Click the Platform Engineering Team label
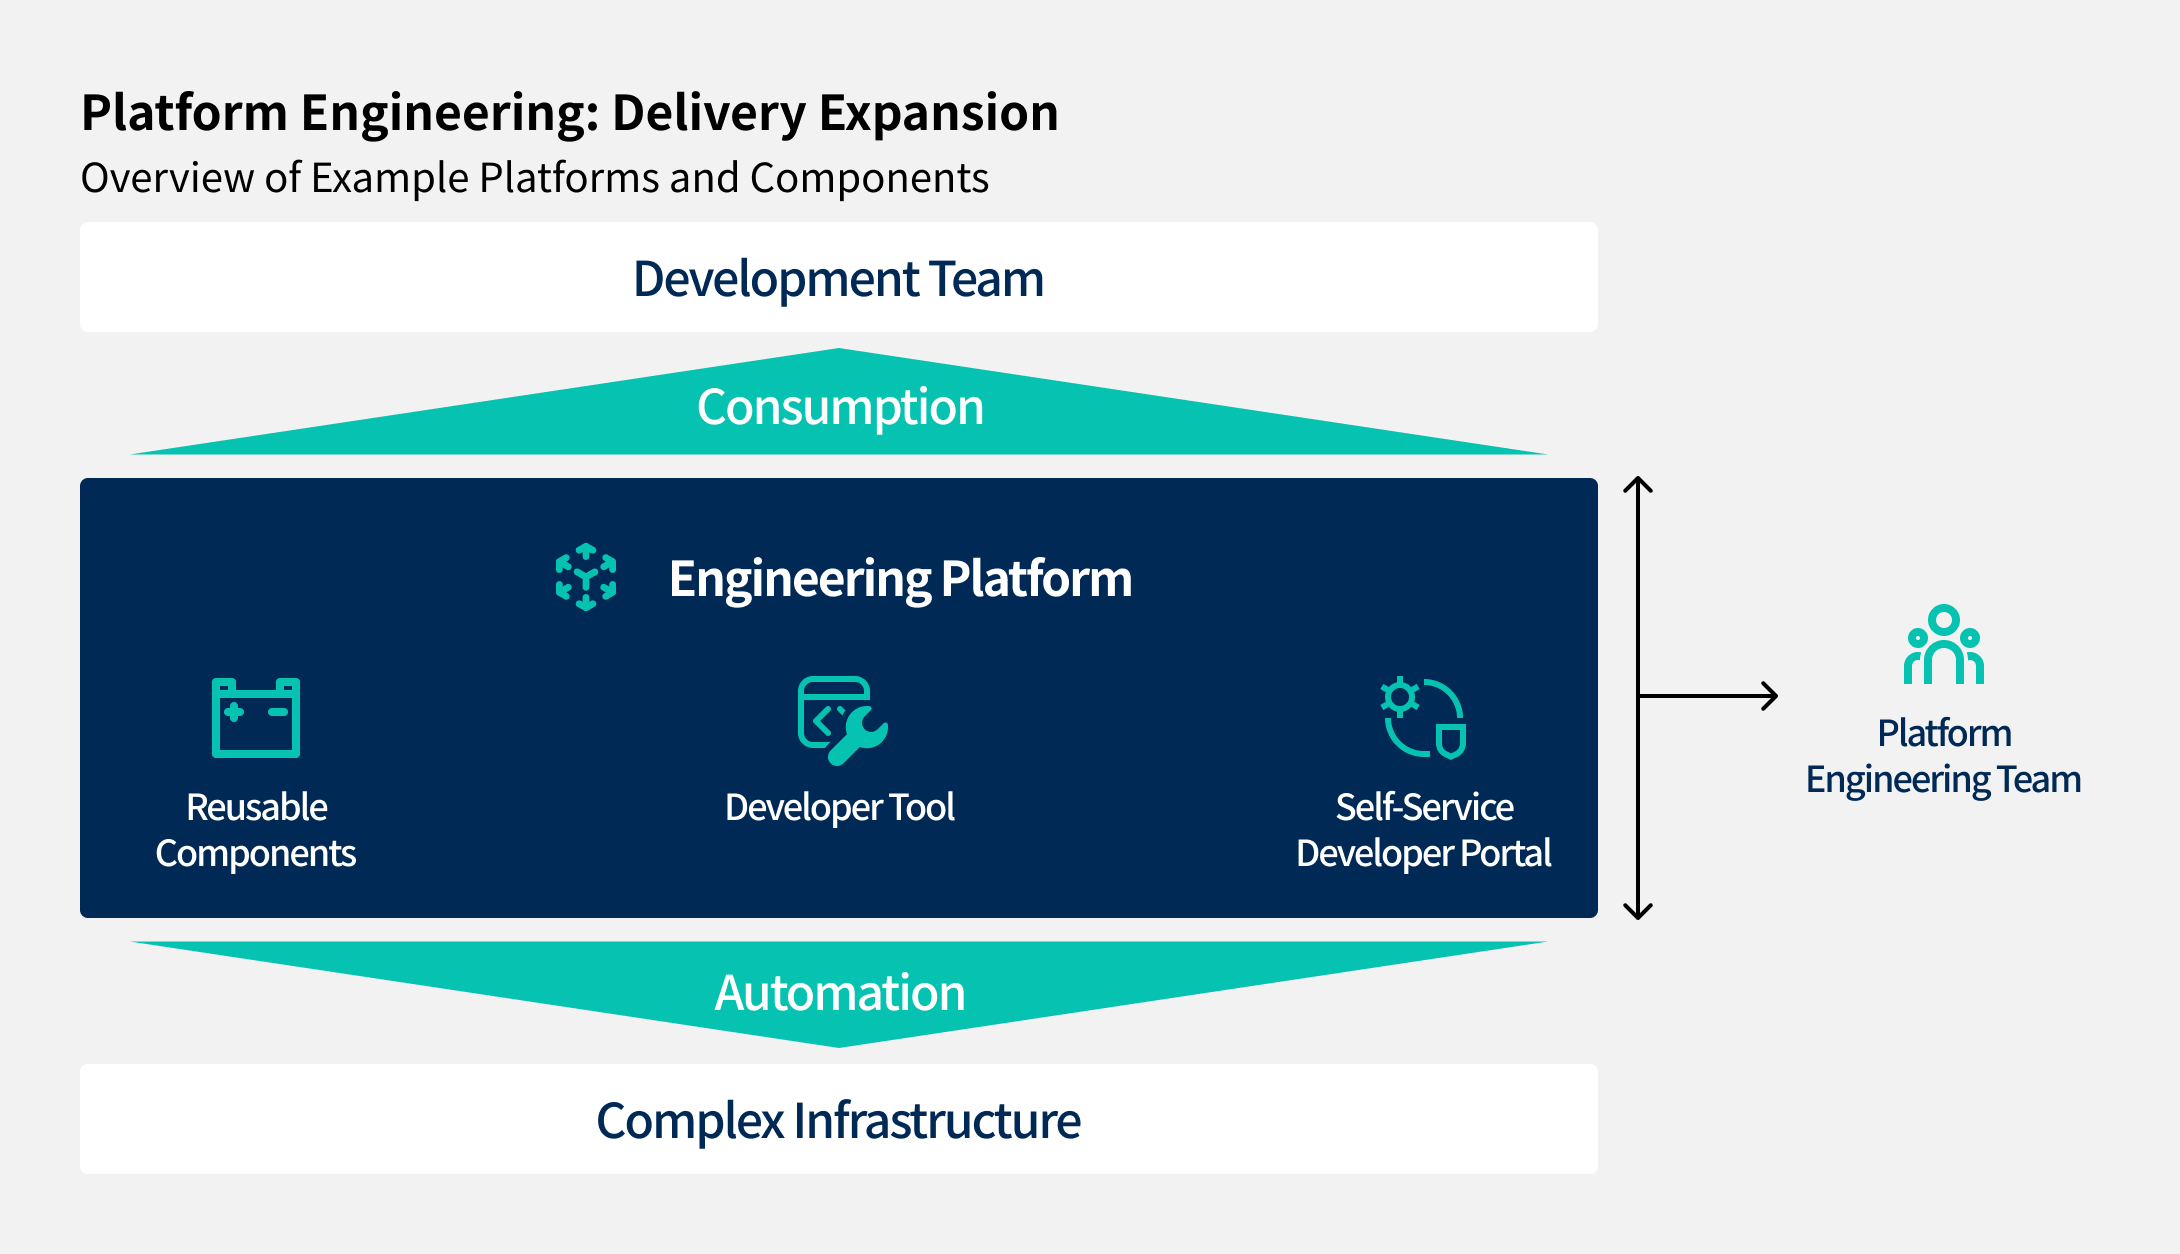2180x1254 pixels. pyautogui.click(x=1943, y=756)
